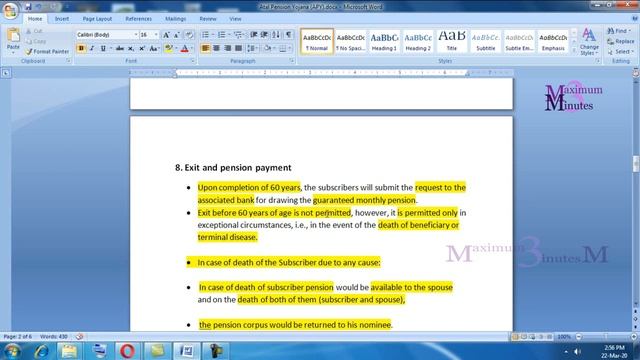Toggle Underline formatting
640x360 pixels.
(103, 48)
